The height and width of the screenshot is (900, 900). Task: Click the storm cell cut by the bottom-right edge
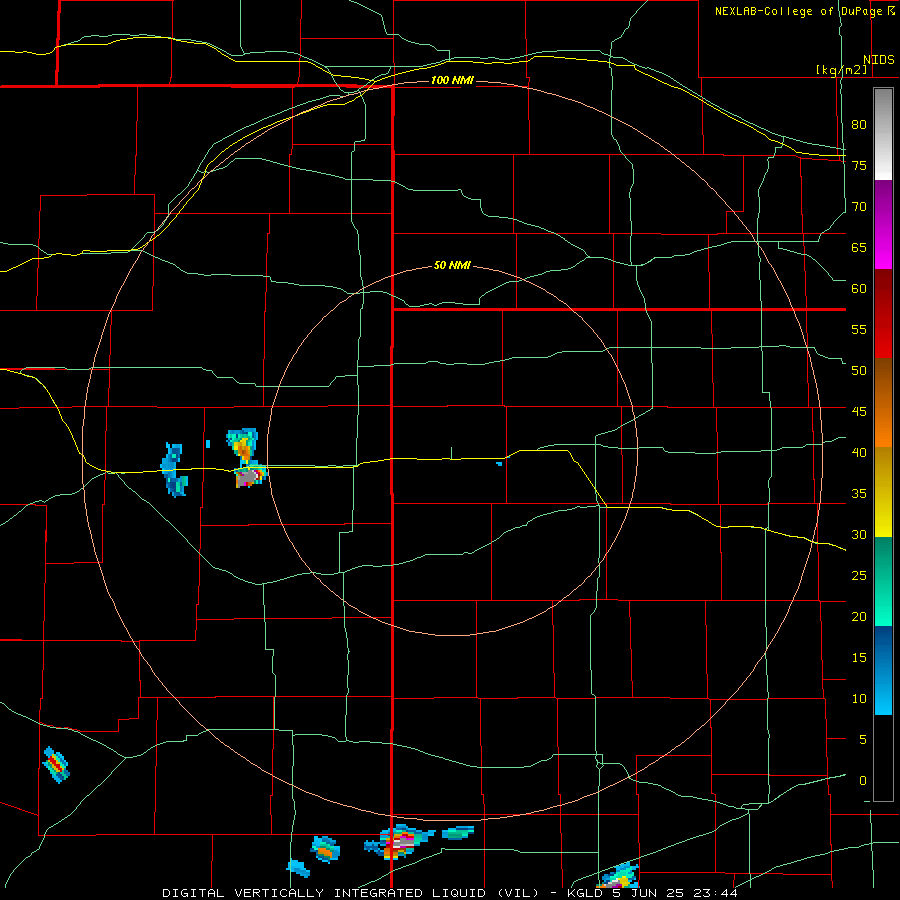pos(618,876)
